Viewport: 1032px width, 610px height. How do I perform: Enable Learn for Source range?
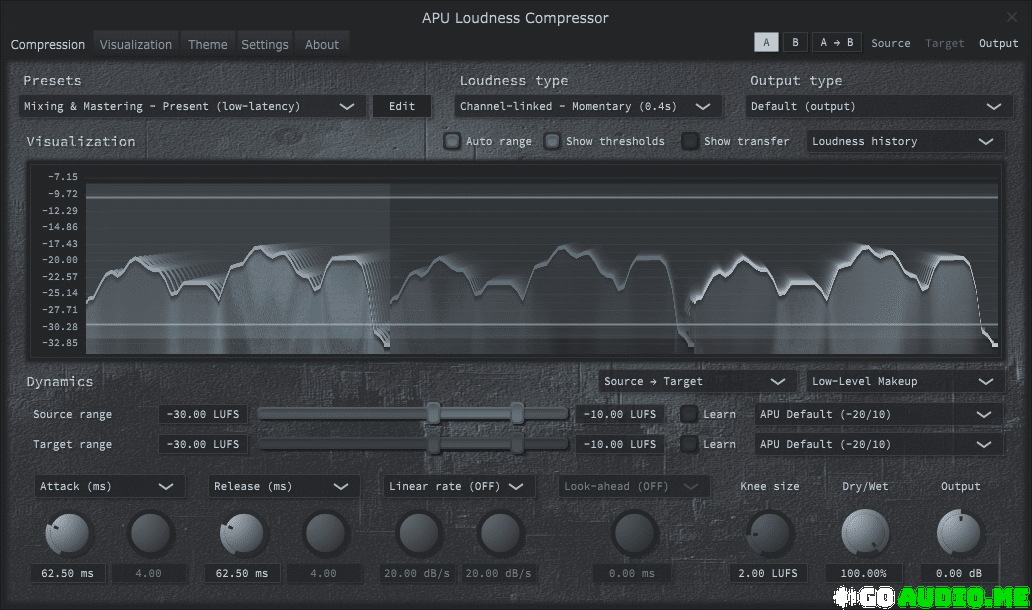pyautogui.click(x=688, y=414)
